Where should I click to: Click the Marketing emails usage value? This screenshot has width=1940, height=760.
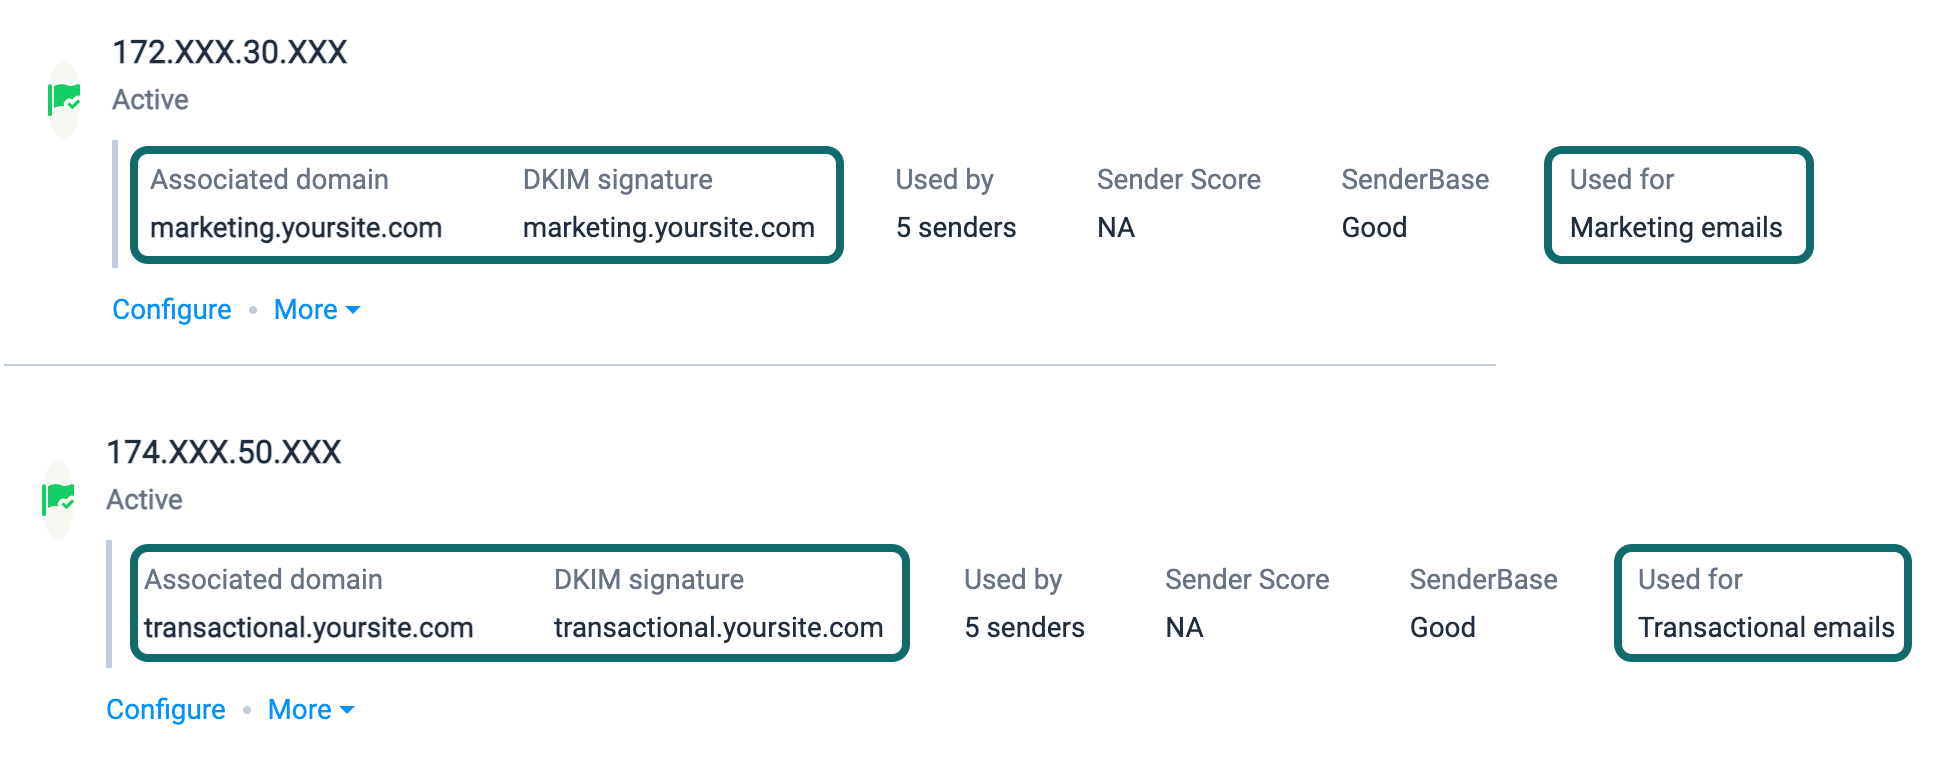pos(1676,228)
